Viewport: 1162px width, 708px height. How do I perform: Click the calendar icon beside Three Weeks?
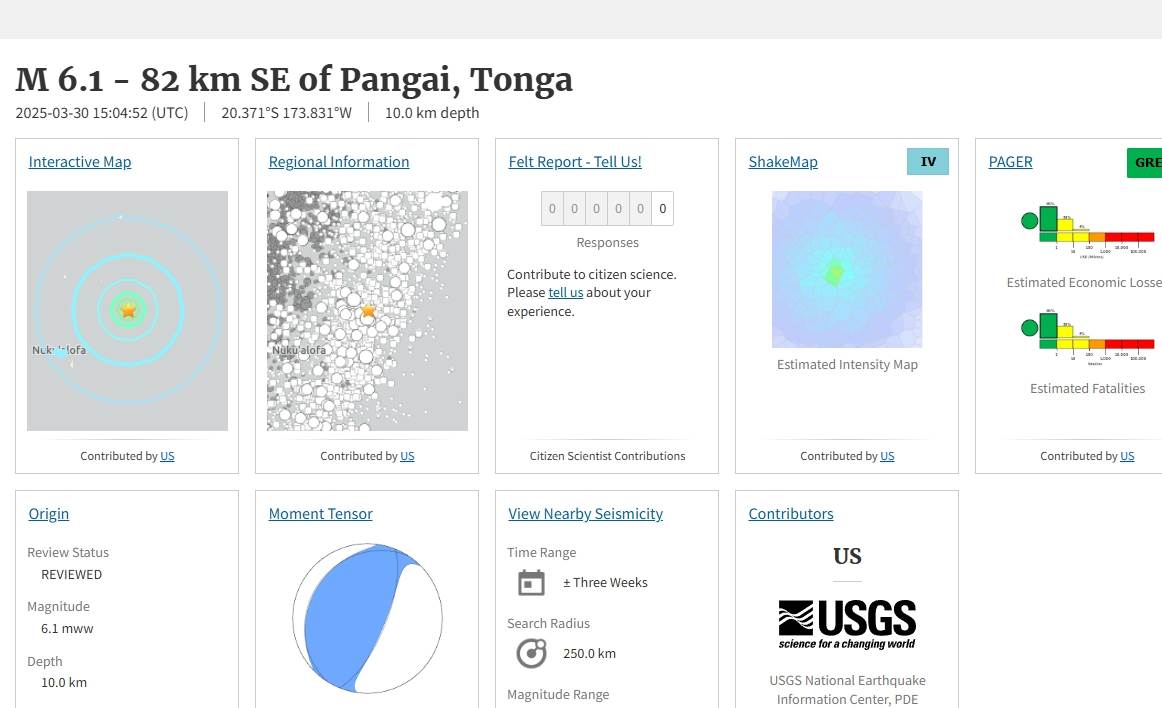pyautogui.click(x=531, y=582)
